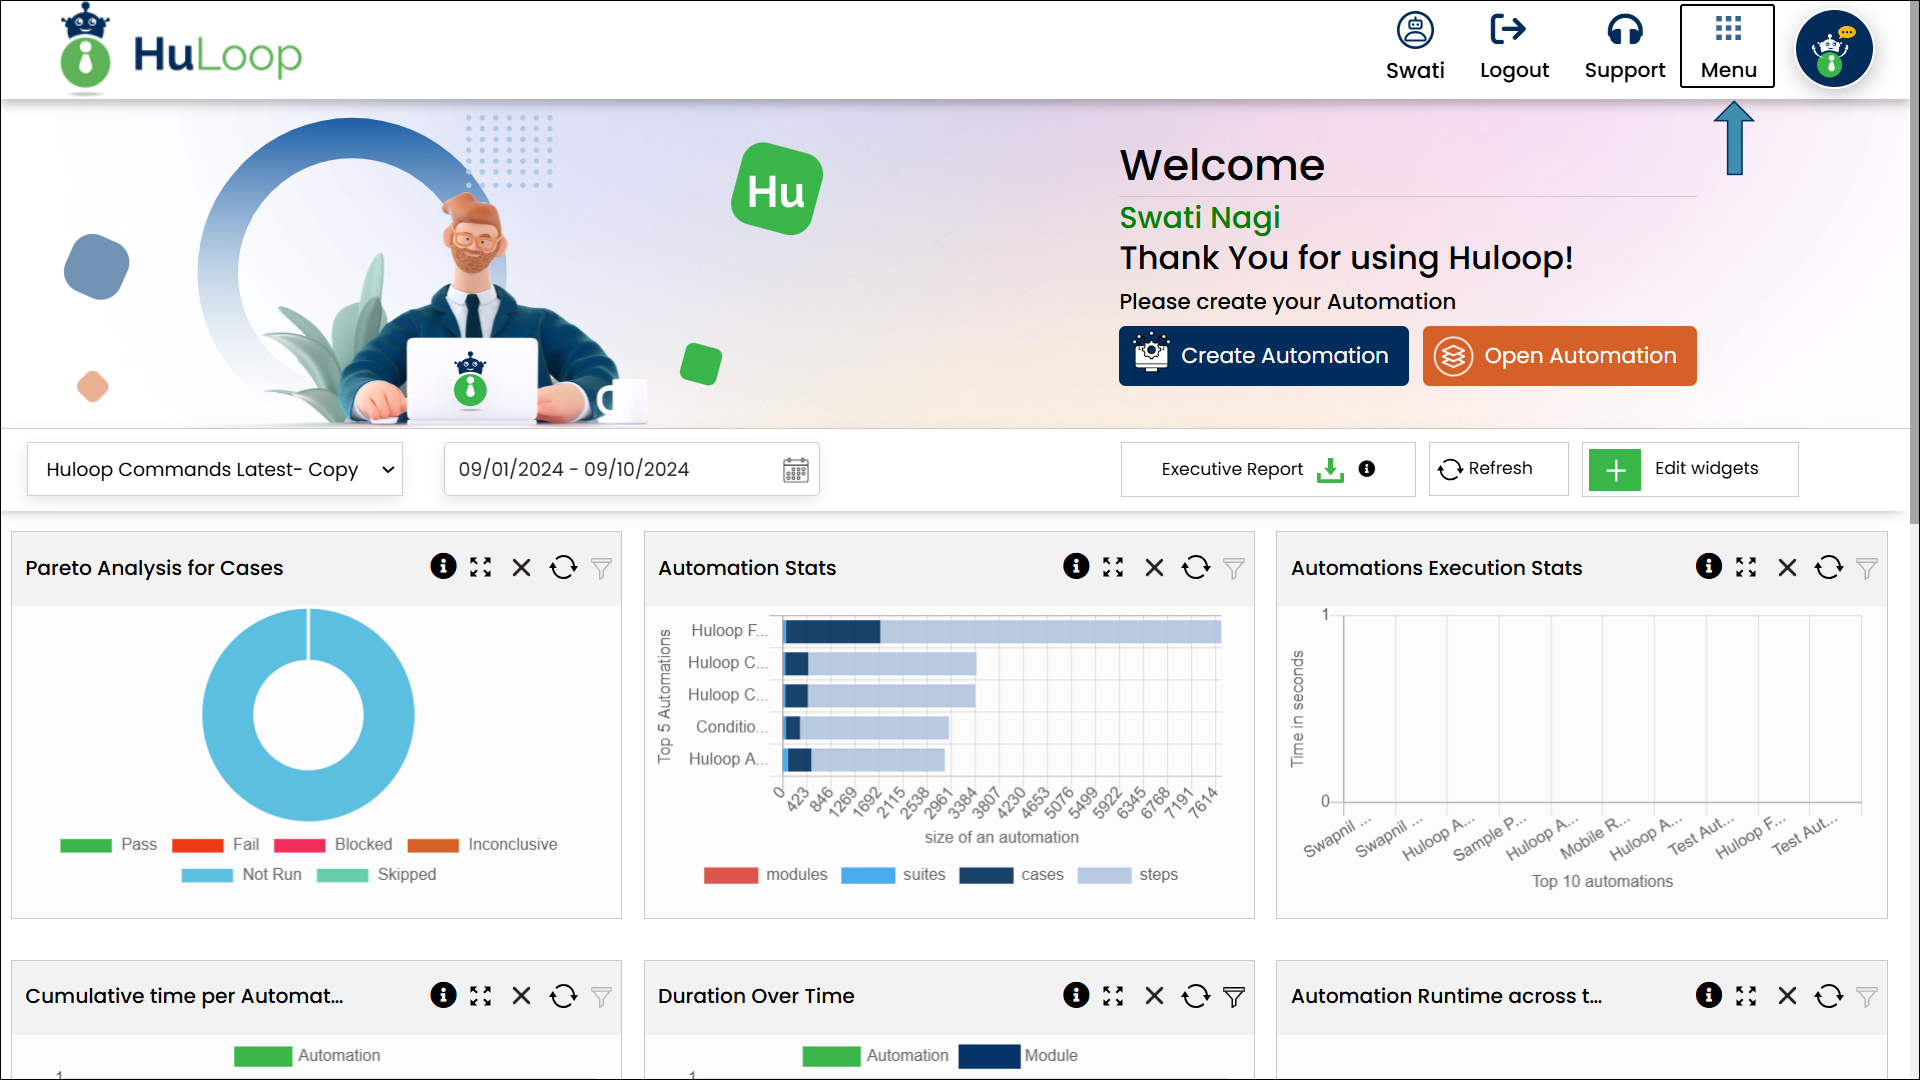The width and height of the screenshot is (1920, 1080).
Task: Click the Logout icon
Action: coord(1508,29)
